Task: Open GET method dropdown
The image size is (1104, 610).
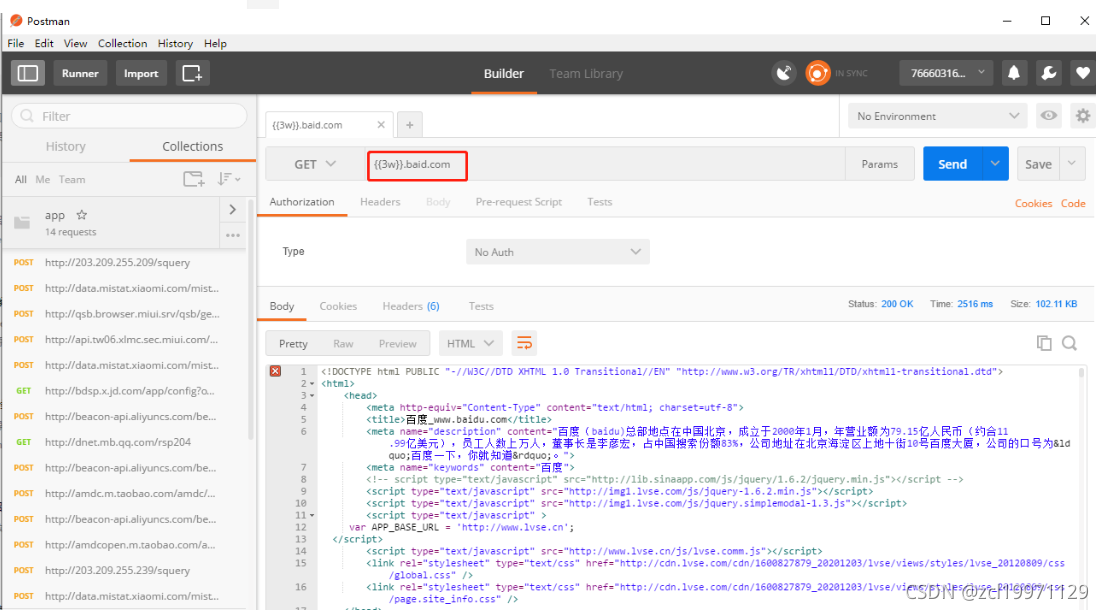Action: [315, 164]
